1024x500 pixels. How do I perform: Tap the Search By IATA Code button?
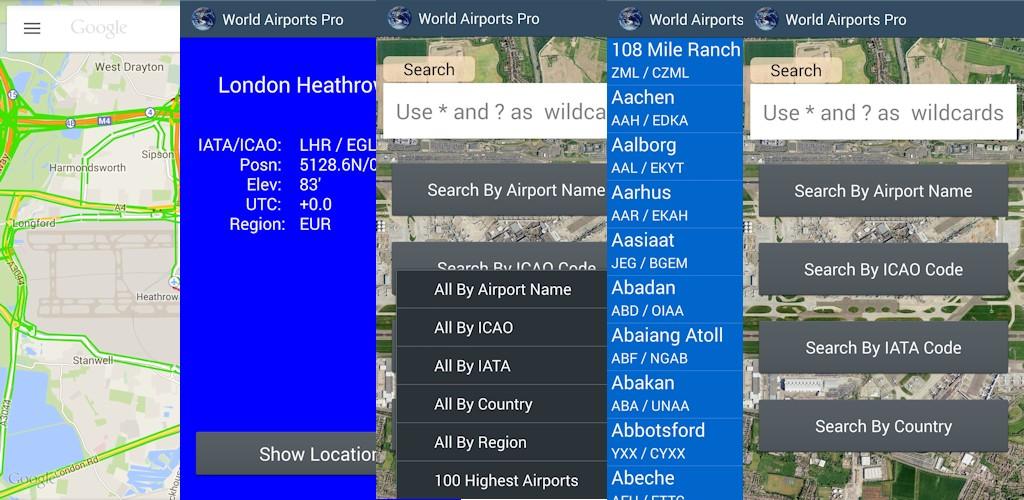tap(883, 348)
